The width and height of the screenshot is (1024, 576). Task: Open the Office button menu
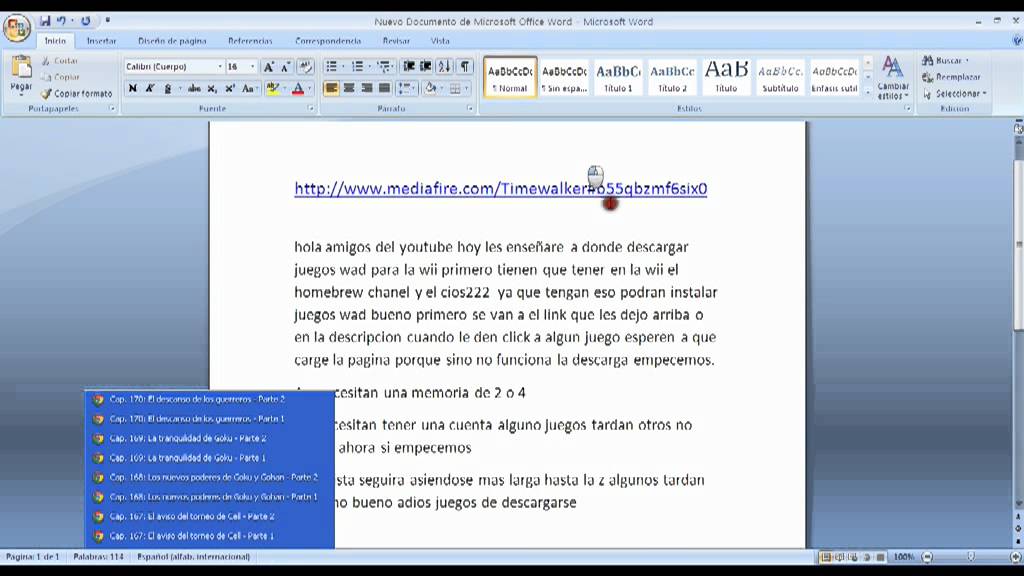click(x=16, y=27)
